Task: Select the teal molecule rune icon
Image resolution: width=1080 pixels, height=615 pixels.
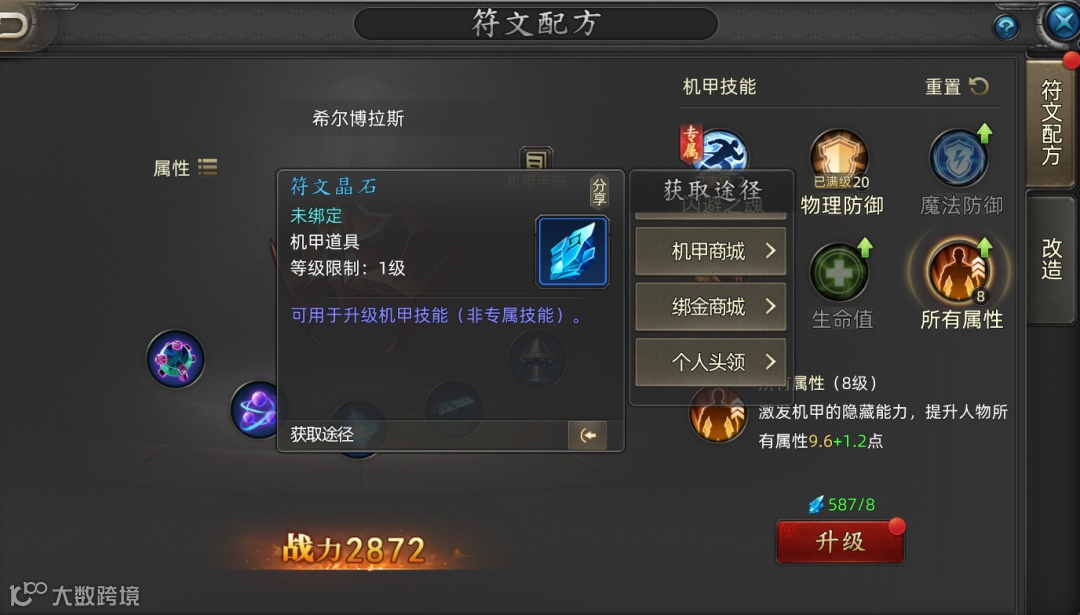Action: point(176,359)
